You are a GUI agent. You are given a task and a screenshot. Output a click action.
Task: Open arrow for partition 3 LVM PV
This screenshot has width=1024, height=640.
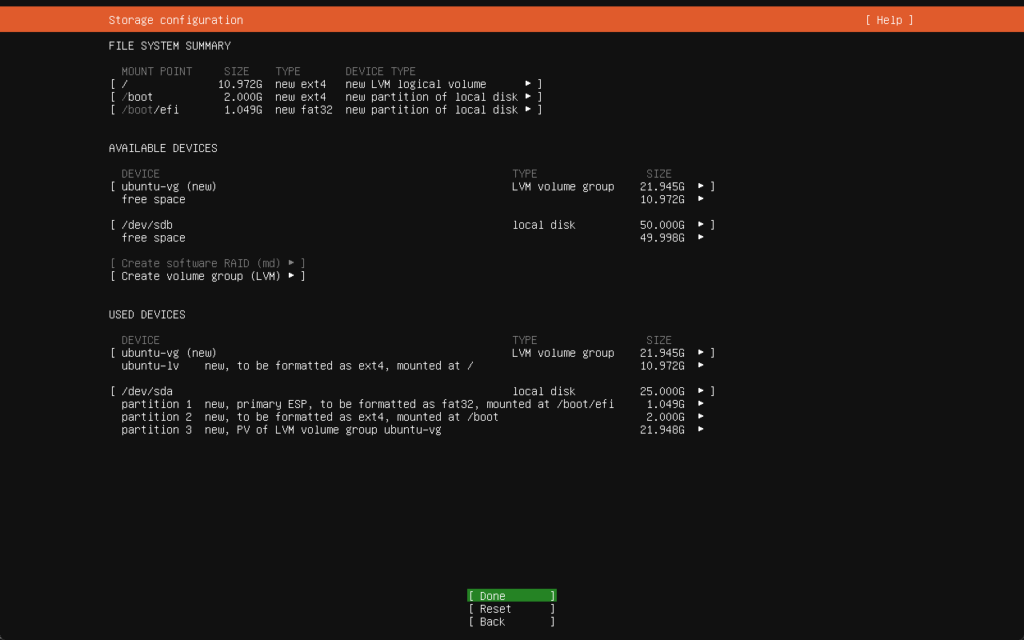(701, 430)
